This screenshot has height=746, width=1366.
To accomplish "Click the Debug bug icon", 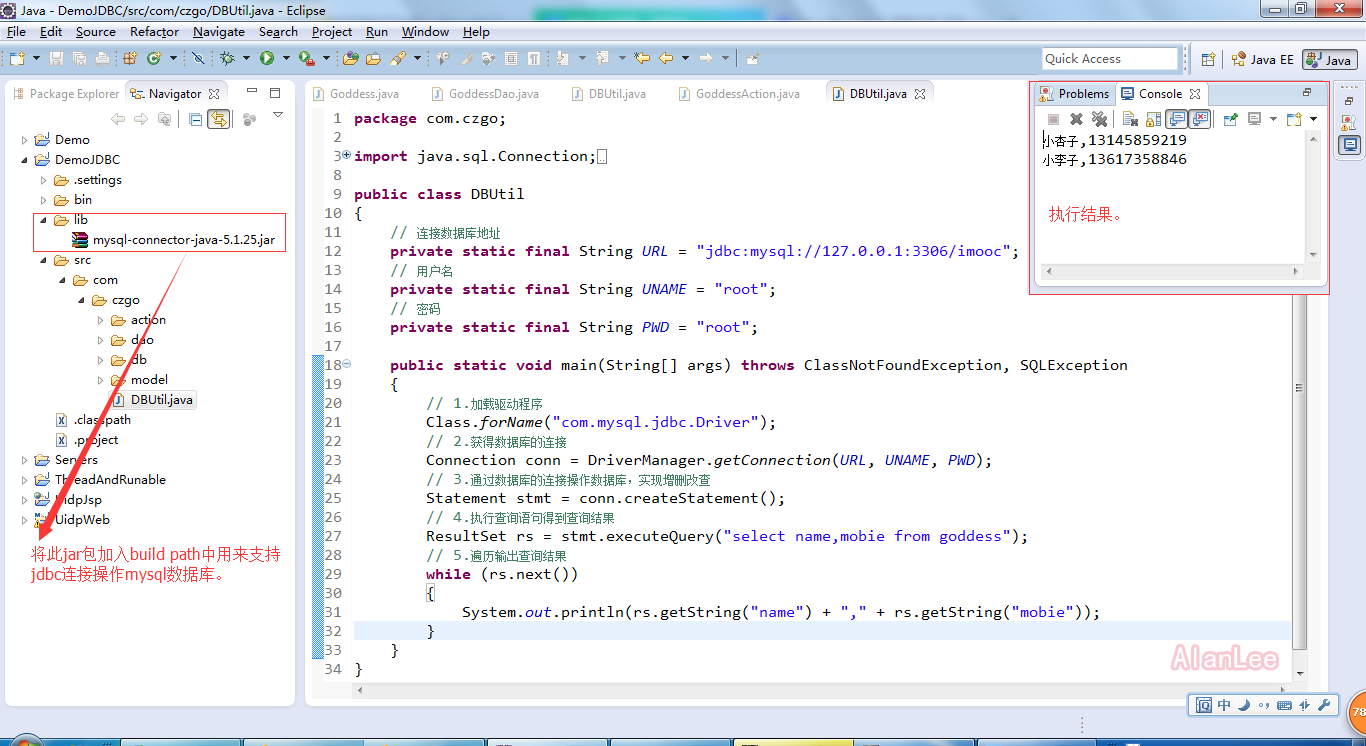I will pyautogui.click(x=227, y=58).
